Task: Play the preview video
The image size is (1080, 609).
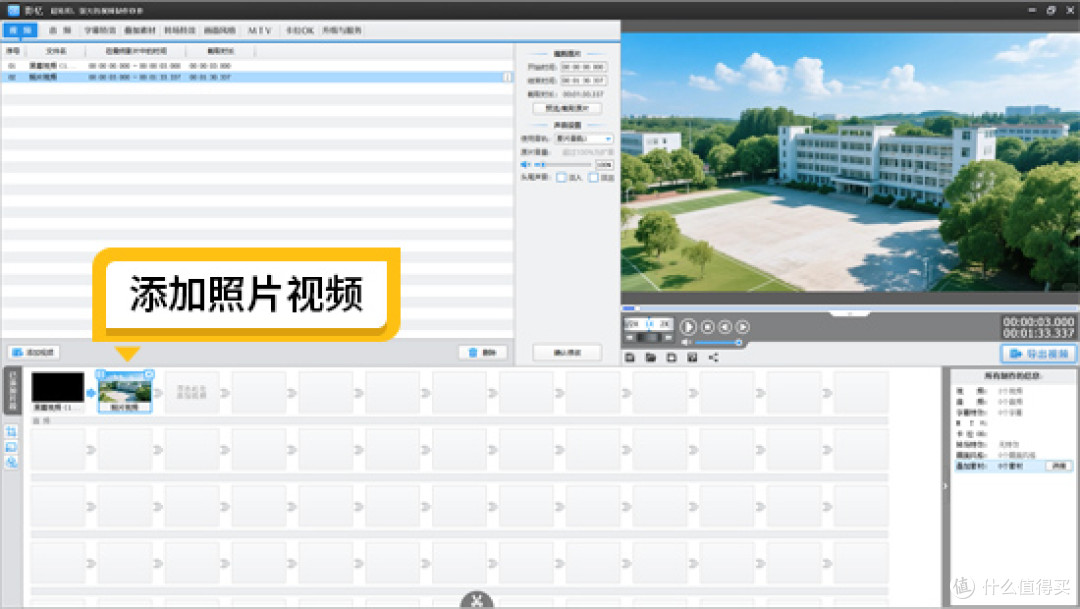Action: coord(687,327)
